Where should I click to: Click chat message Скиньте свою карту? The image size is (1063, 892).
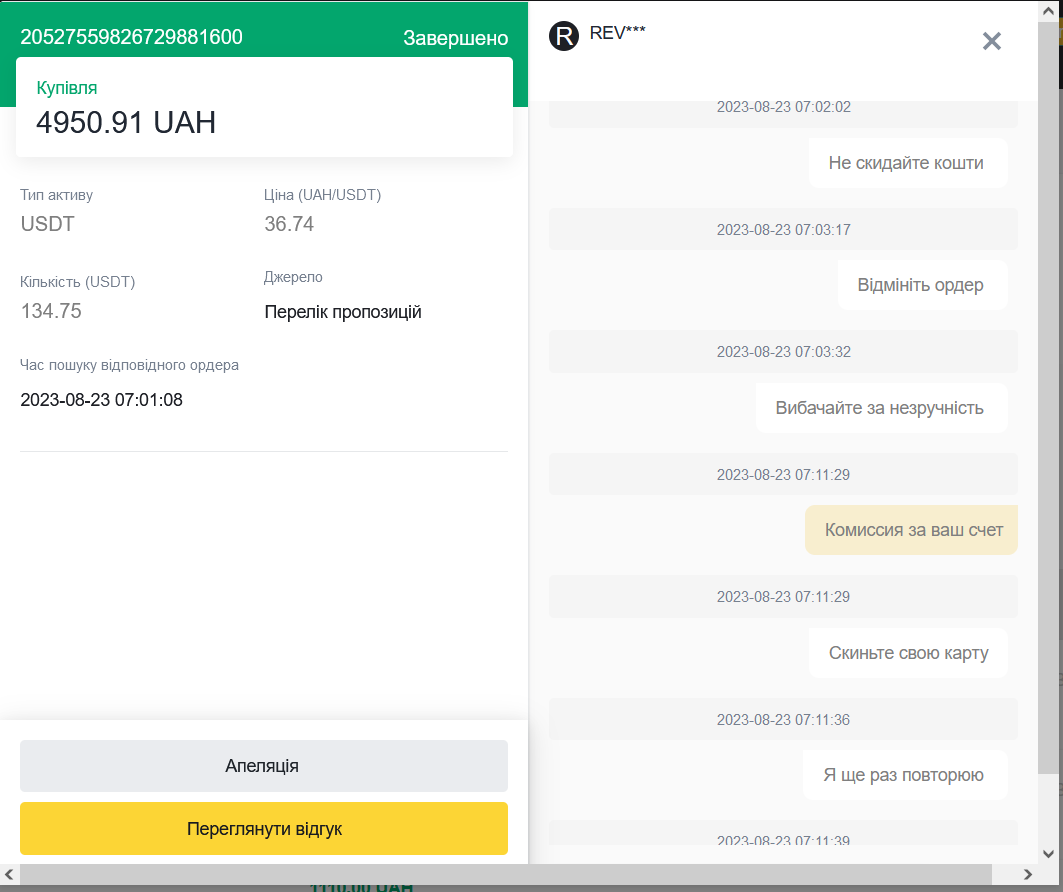coord(908,653)
